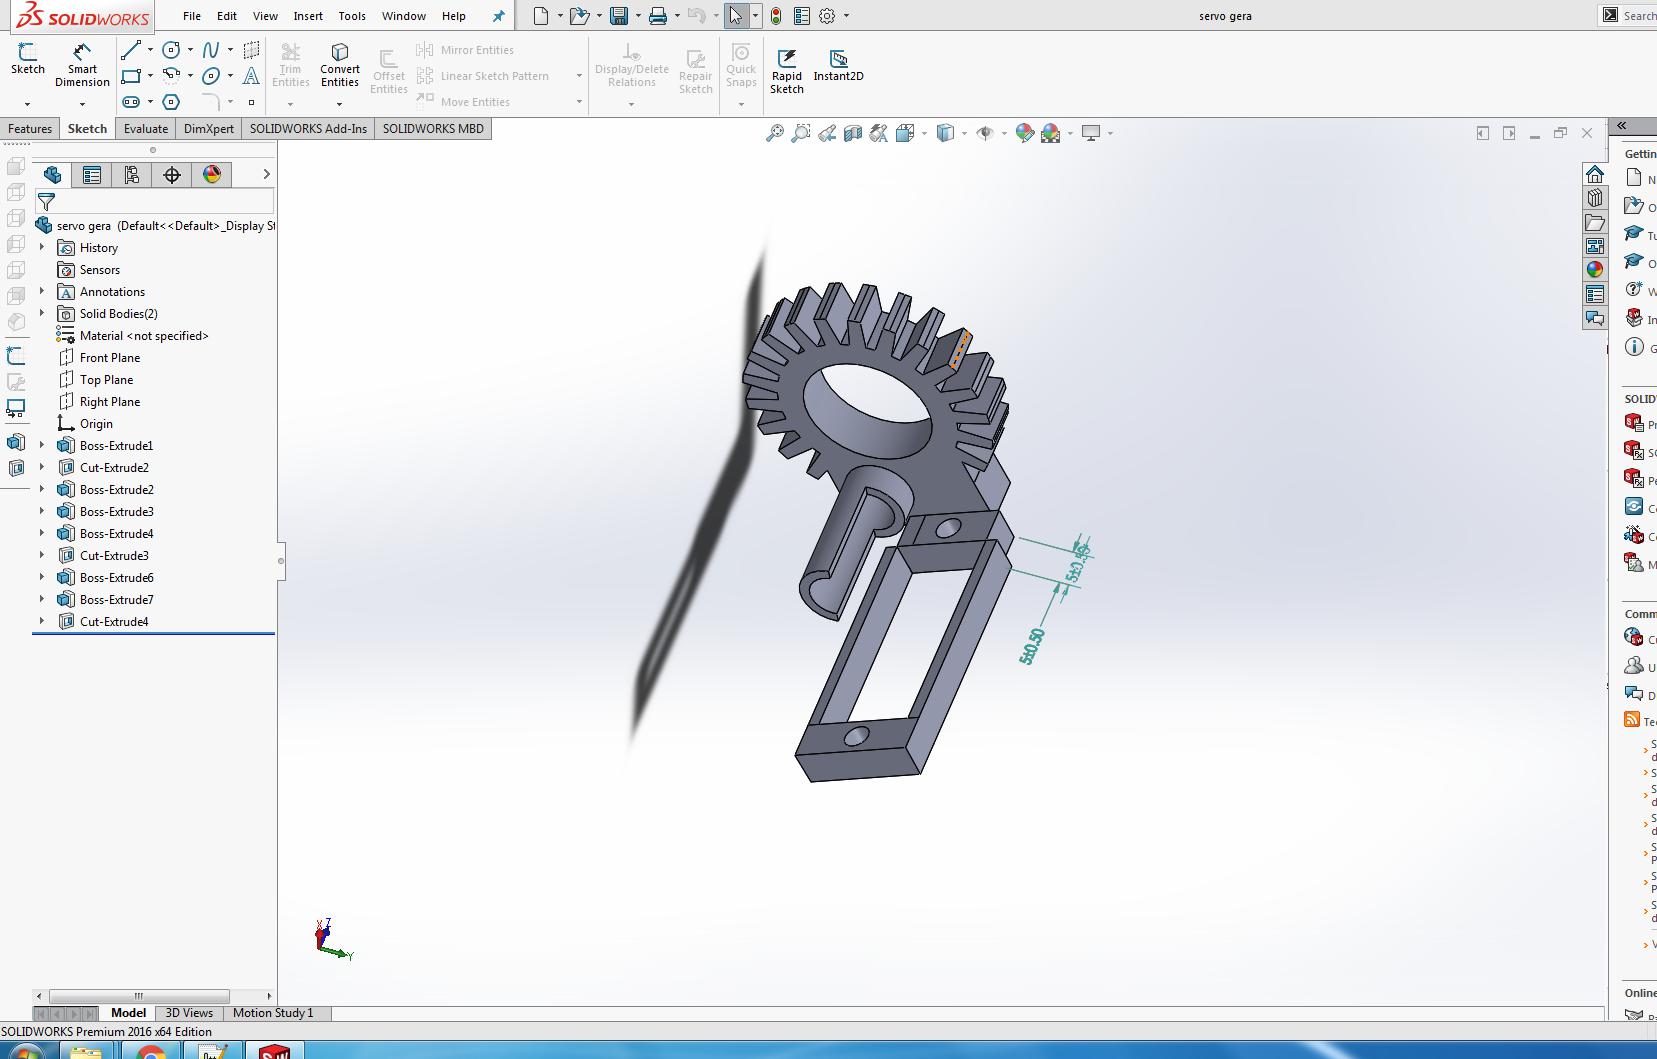Expand the History folder

pos(42,247)
